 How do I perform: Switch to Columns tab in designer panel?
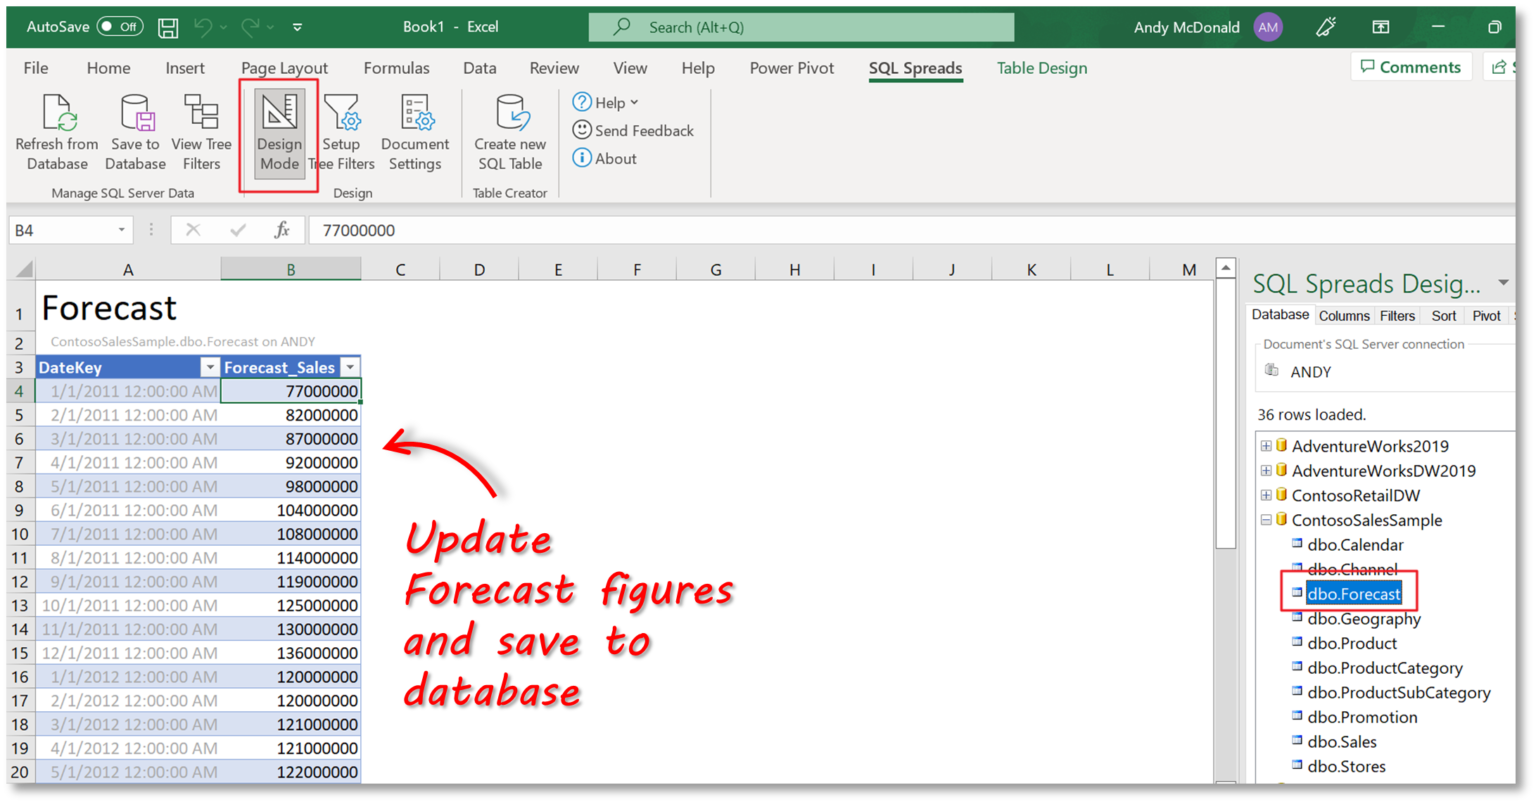point(1343,315)
